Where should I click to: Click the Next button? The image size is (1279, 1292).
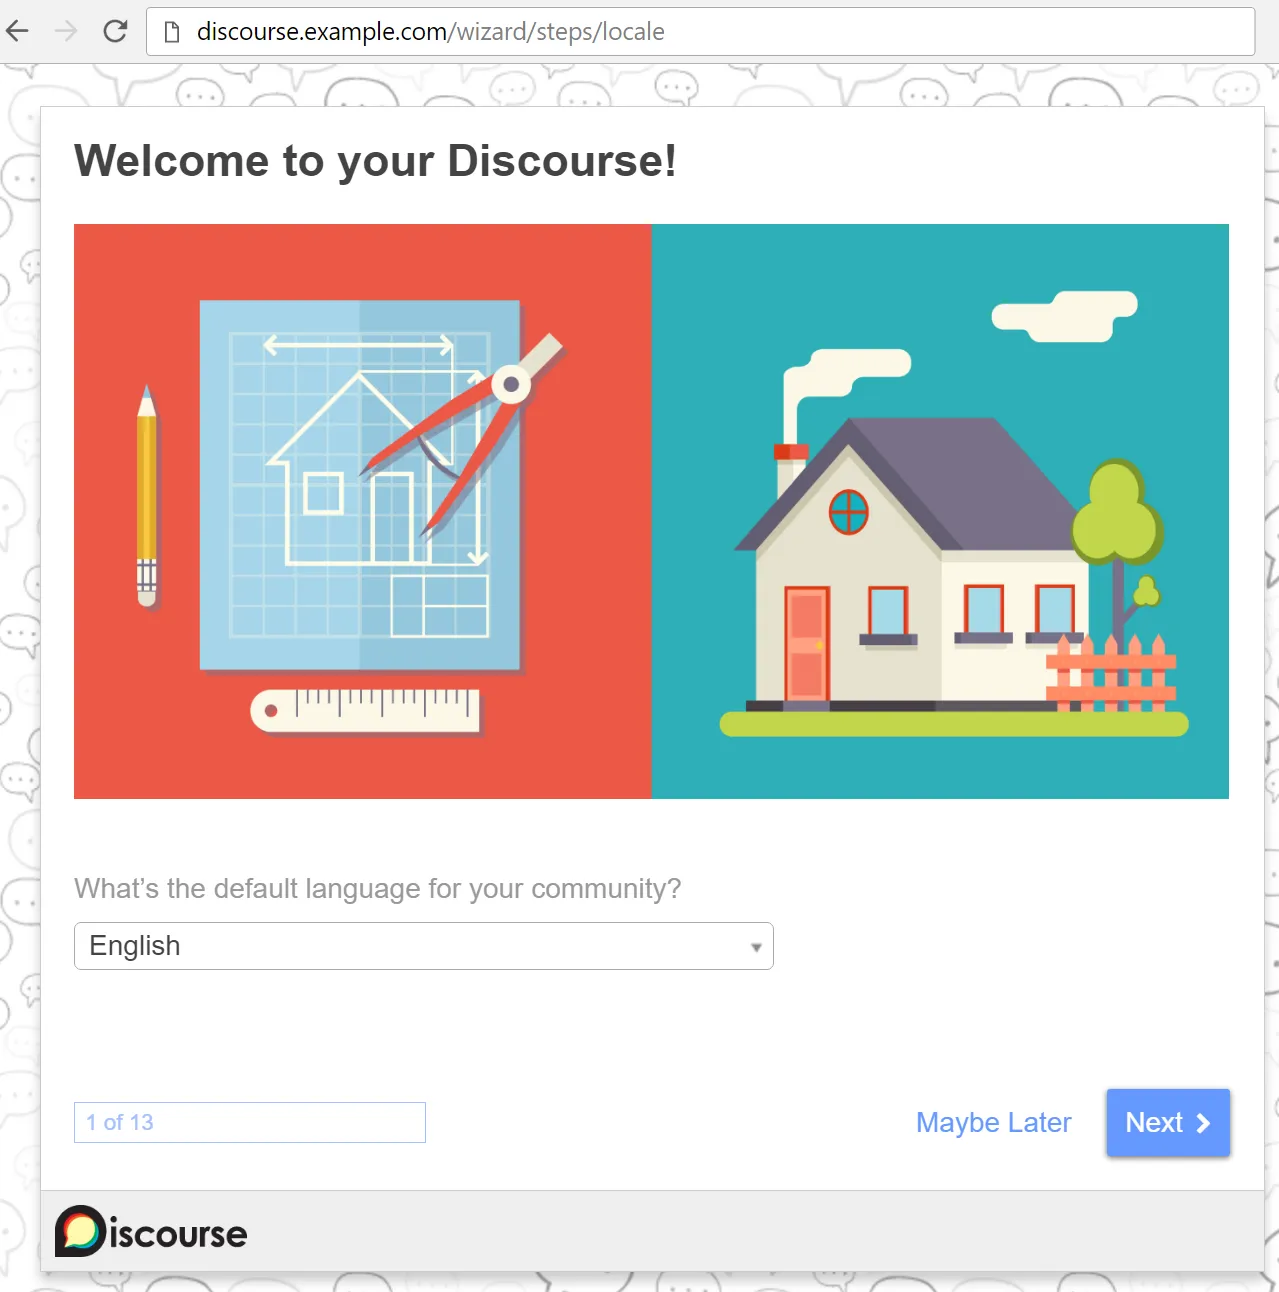tap(1168, 1123)
